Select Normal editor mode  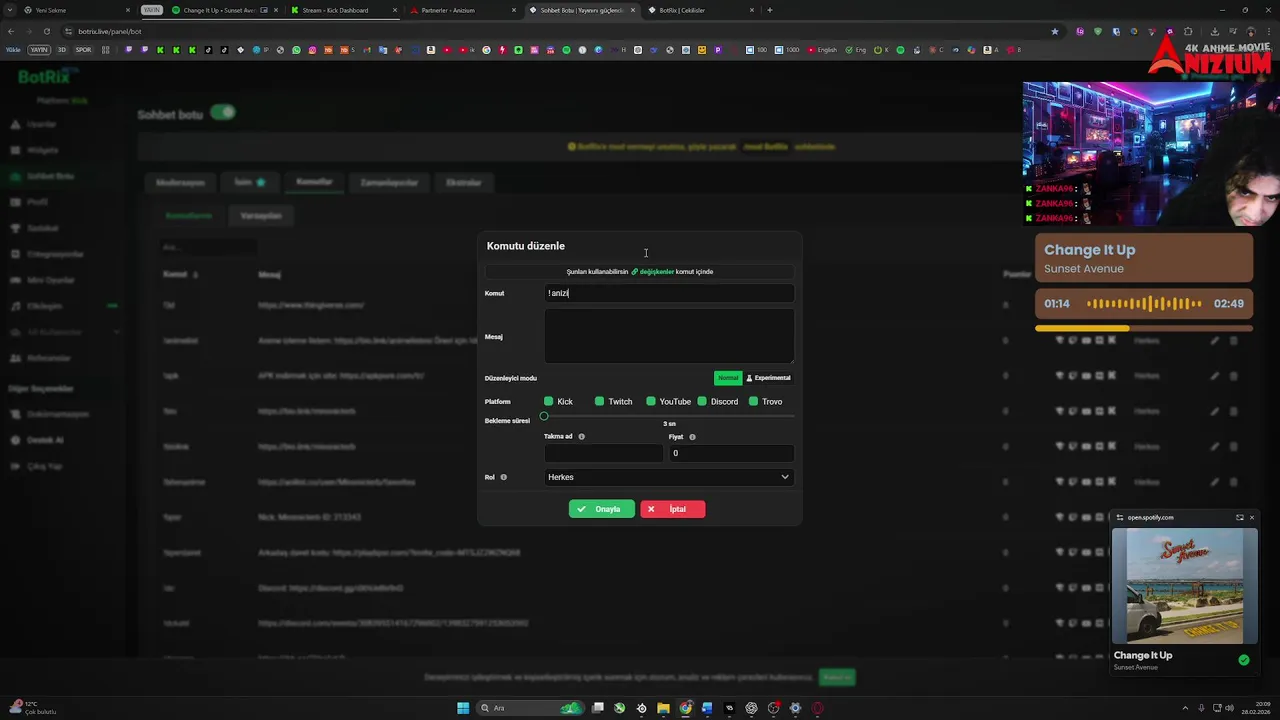pyautogui.click(x=728, y=378)
